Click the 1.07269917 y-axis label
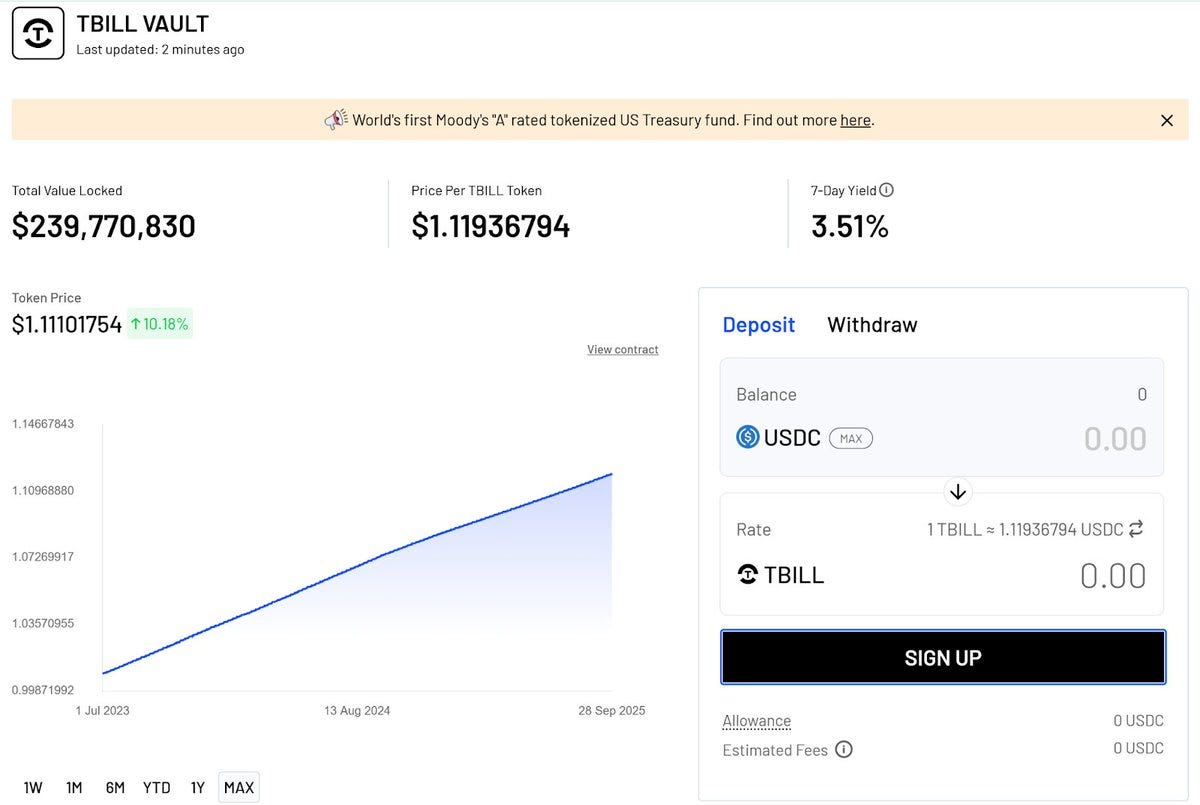The height and width of the screenshot is (805, 1200). 43,557
